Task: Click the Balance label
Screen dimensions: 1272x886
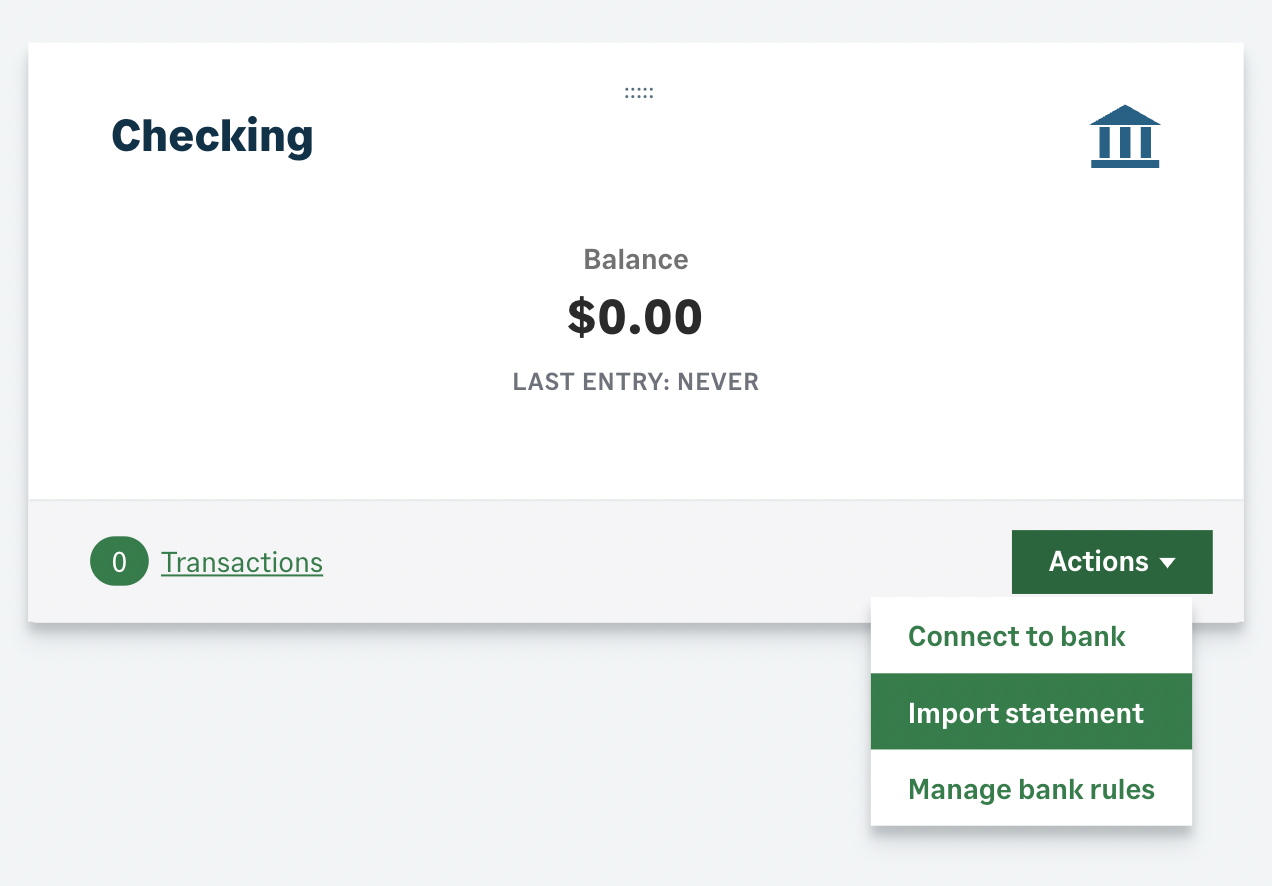Action: click(x=636, y=259)
